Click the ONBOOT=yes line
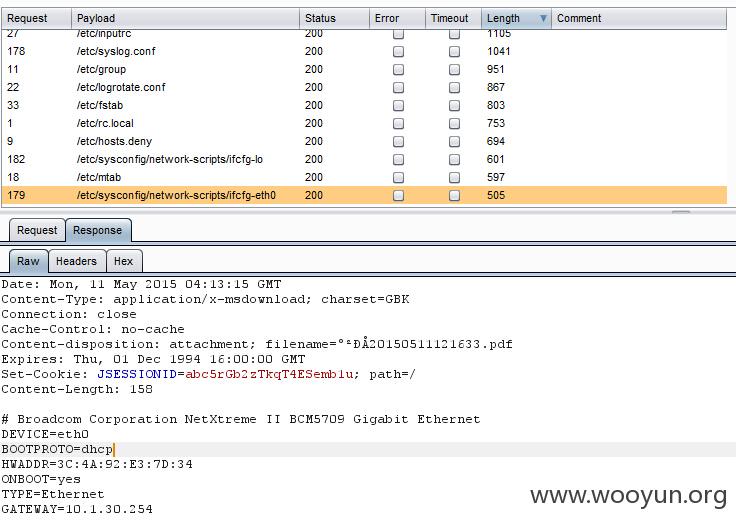The image size is (736, 524). coord(41,479)
